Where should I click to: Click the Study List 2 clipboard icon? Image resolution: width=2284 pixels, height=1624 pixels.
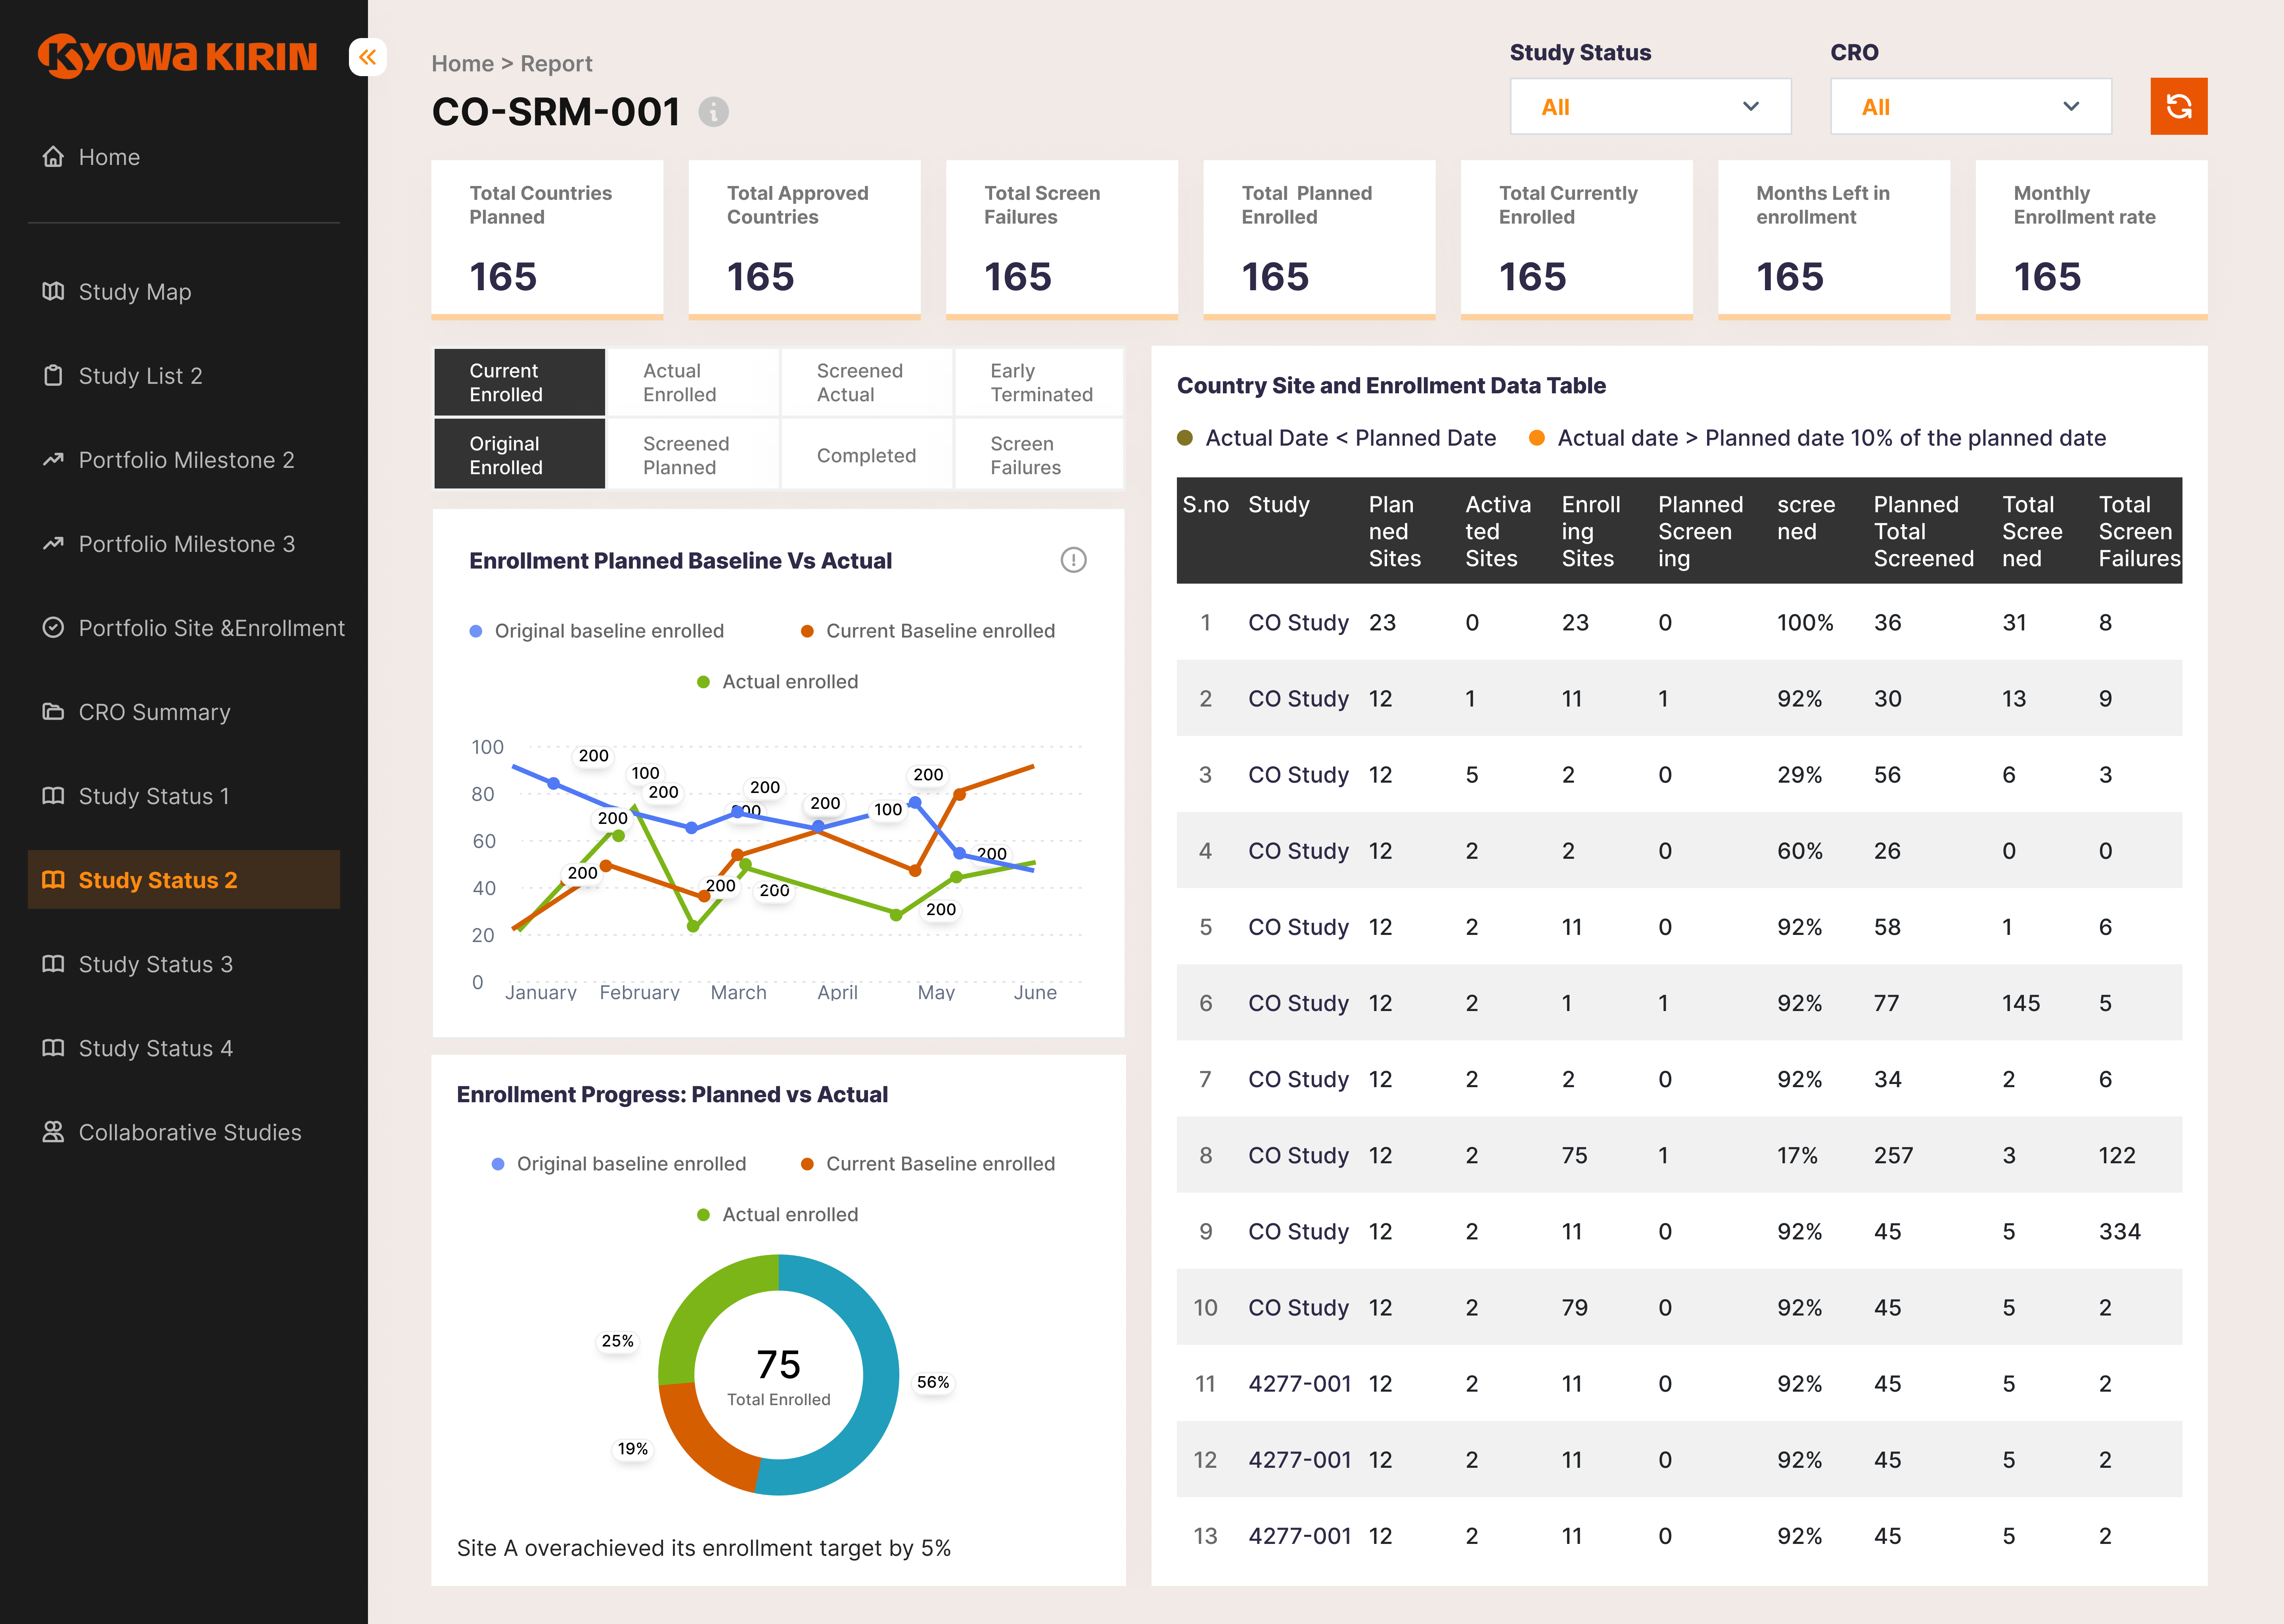click(x=53, y=376)
